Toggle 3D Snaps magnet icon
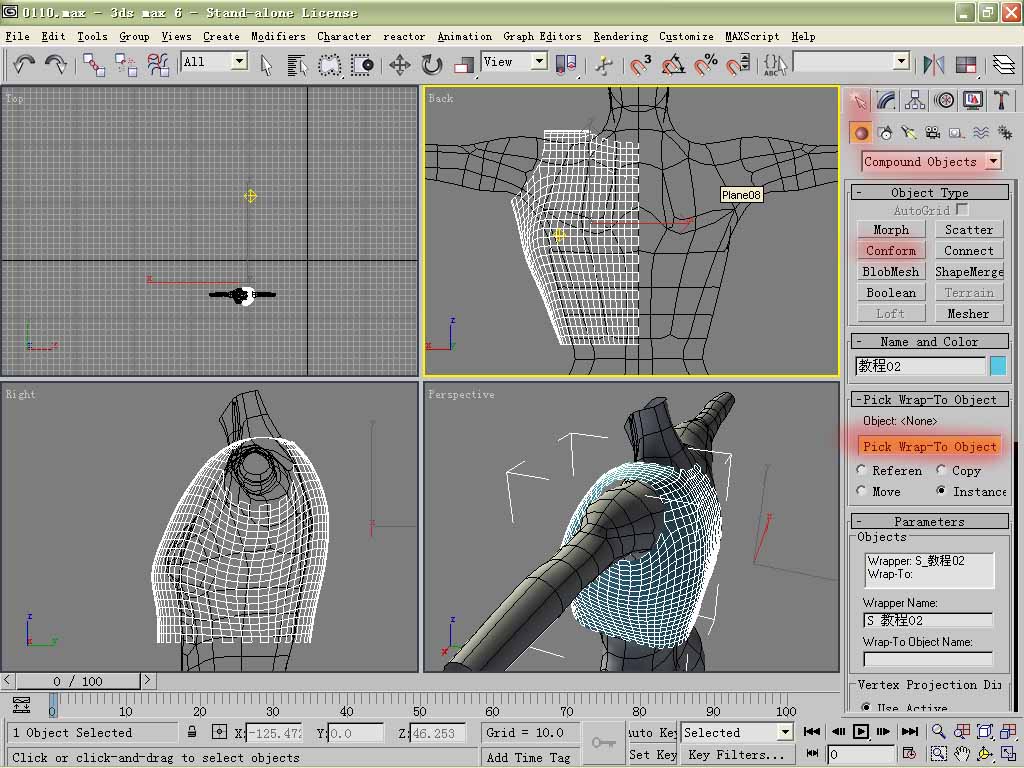This screenshot has height=768, width=1024. (641, 65)
